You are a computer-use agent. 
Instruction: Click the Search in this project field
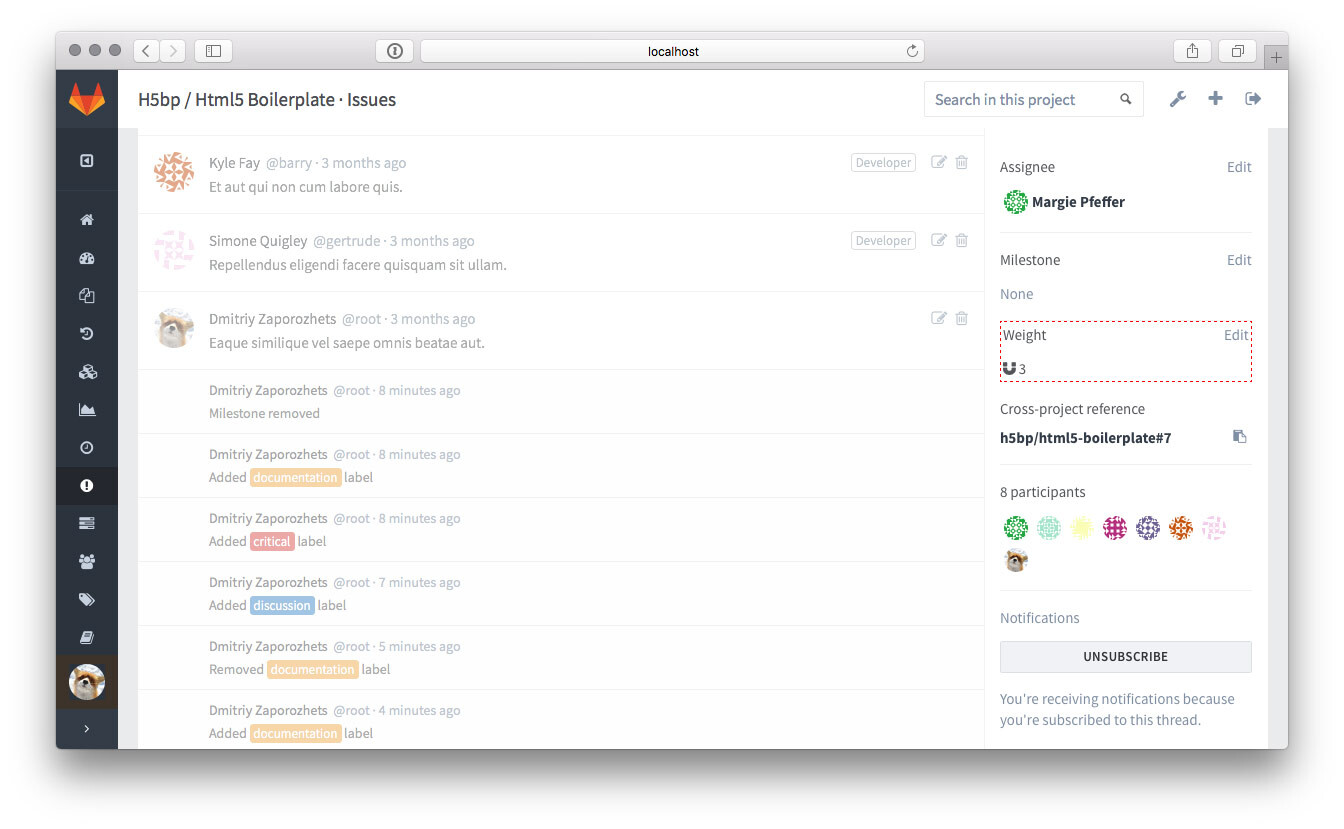[x=1020, y=99]
